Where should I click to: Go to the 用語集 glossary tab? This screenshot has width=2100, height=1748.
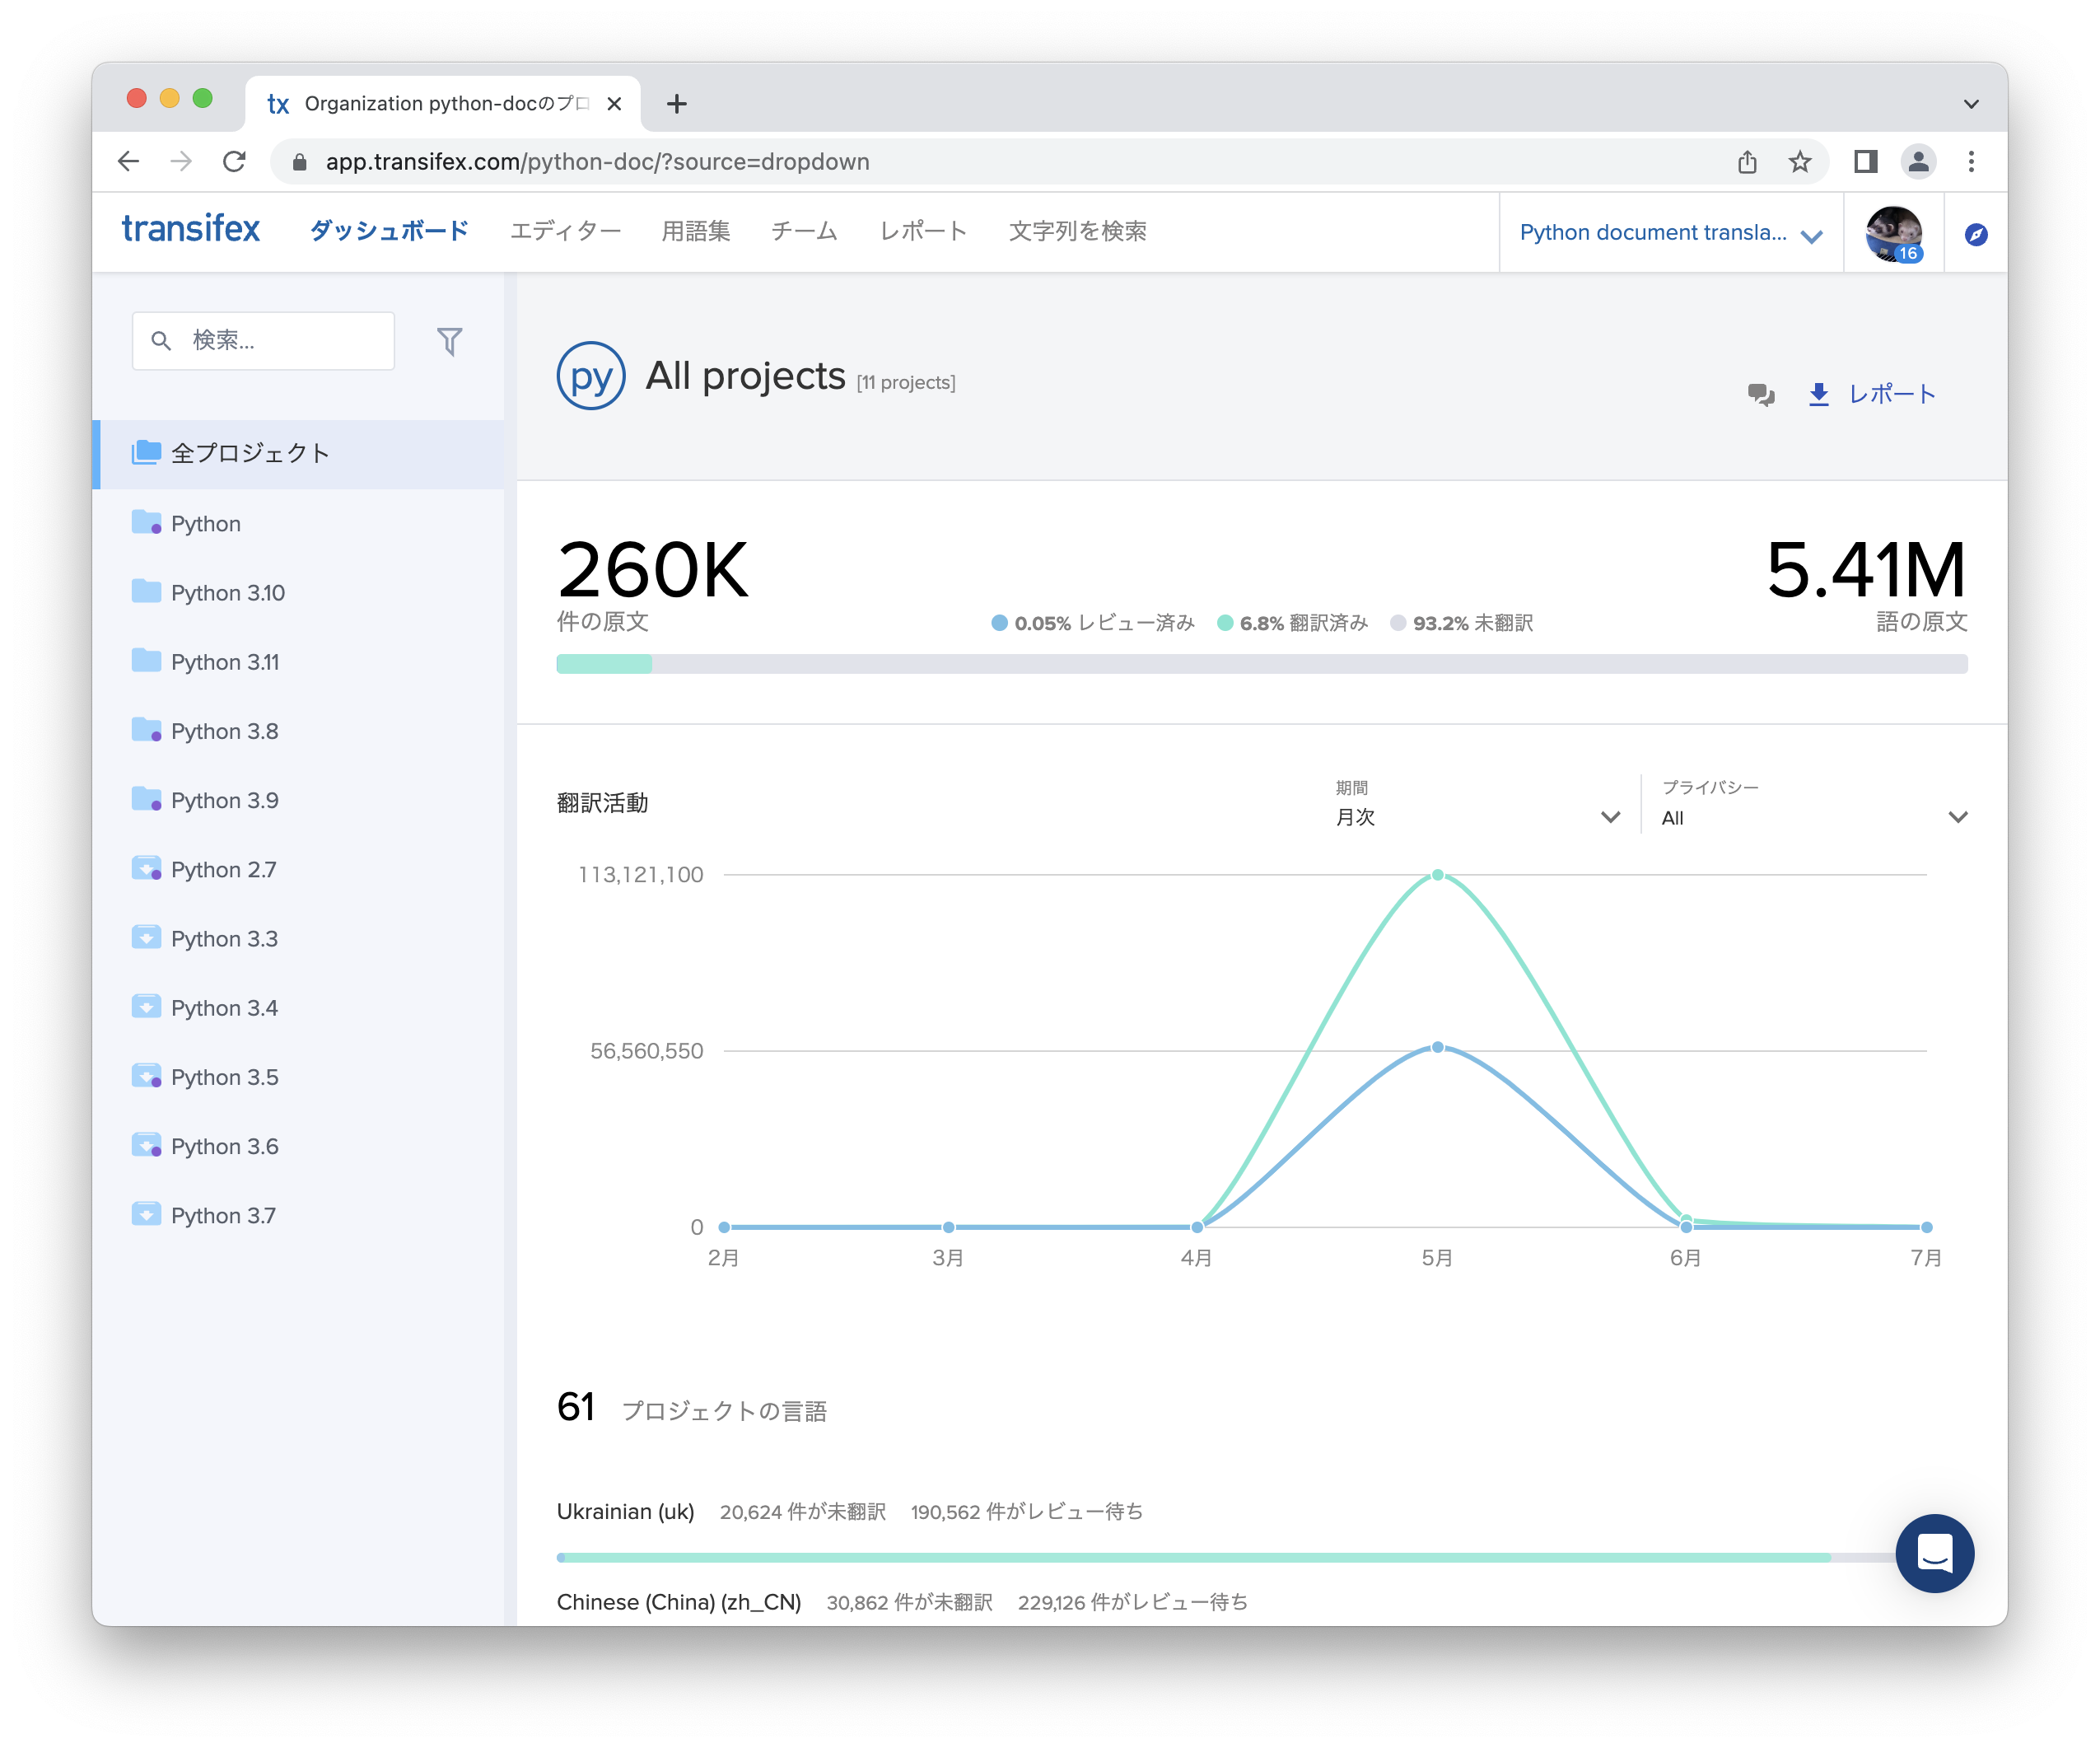695,231
